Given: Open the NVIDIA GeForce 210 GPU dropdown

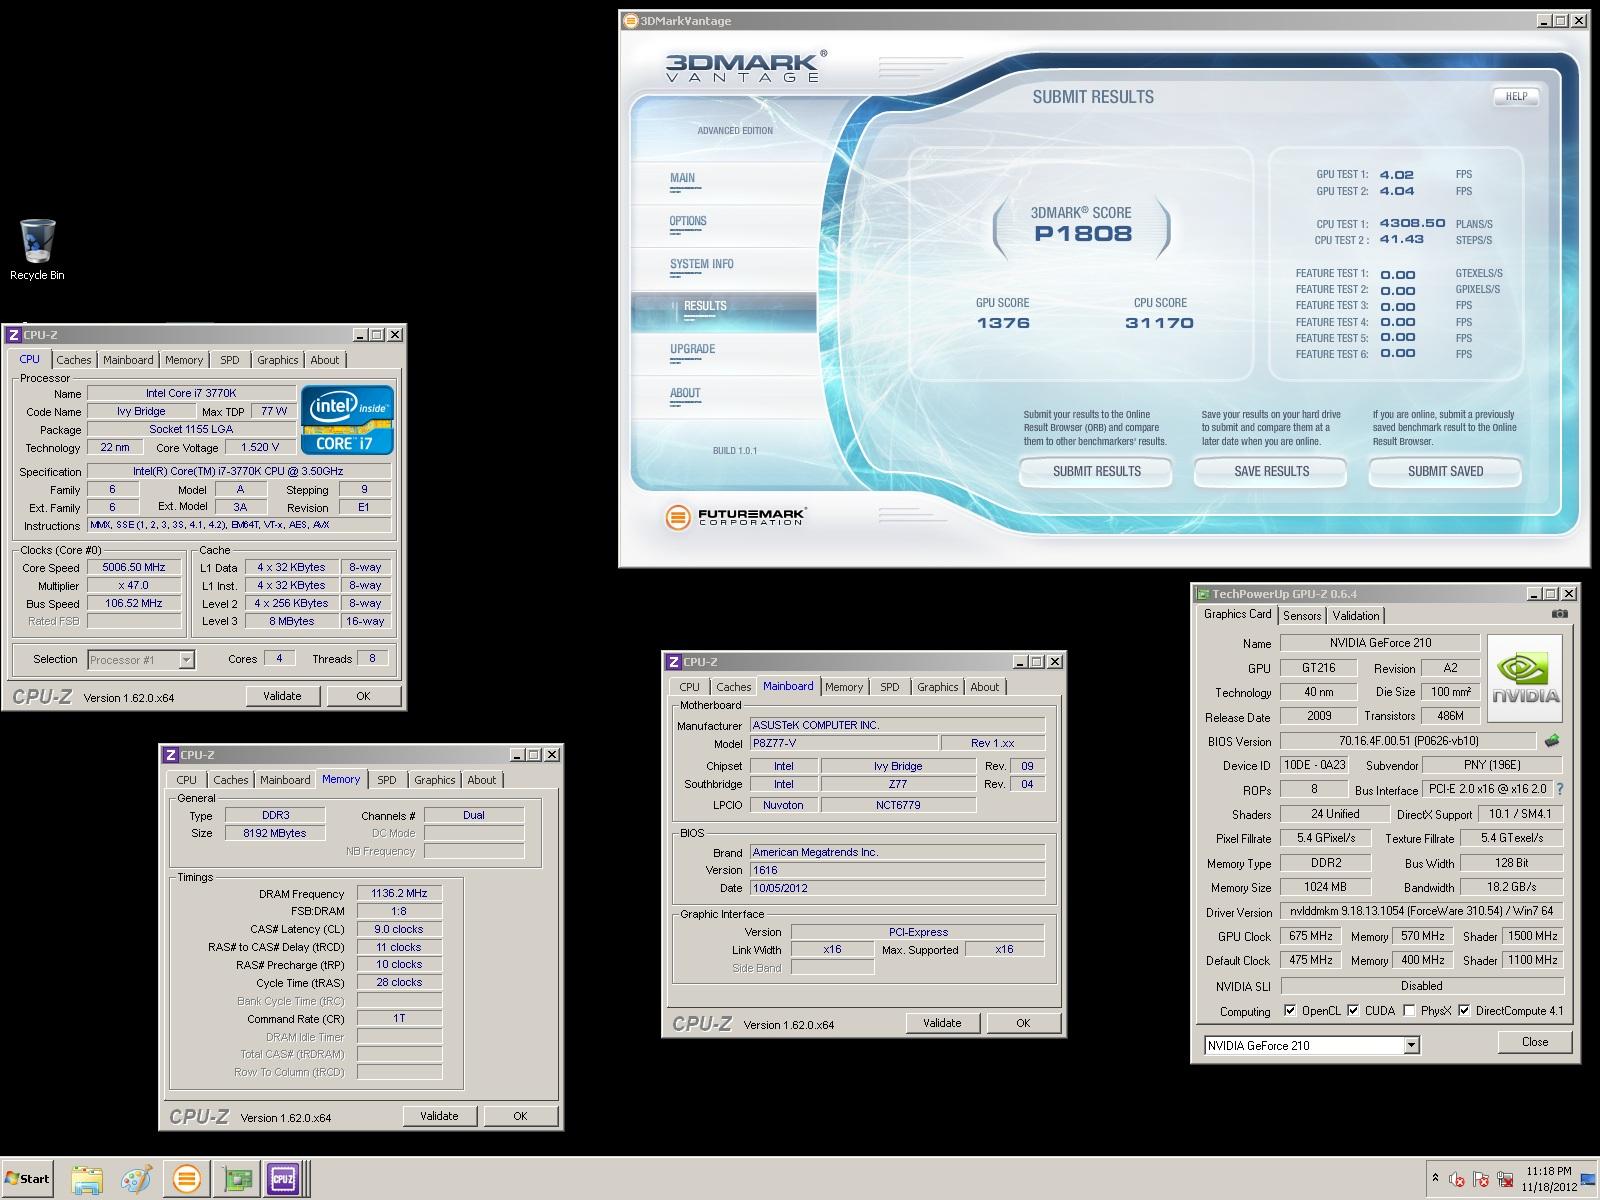Looking at the screenshot, I should (1411, 1046).
